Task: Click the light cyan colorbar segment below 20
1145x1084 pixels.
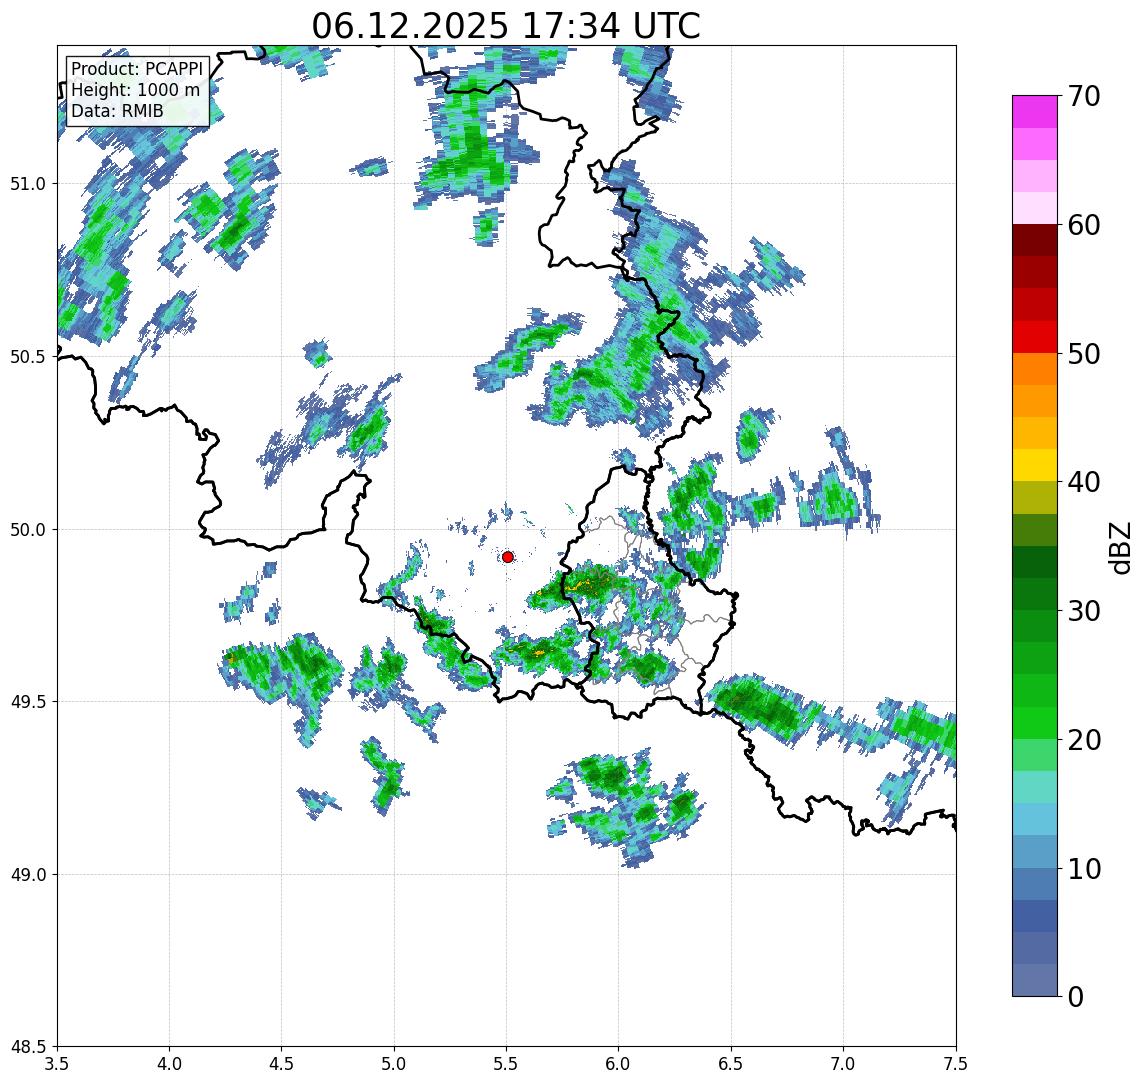Action: point(1035,787)
